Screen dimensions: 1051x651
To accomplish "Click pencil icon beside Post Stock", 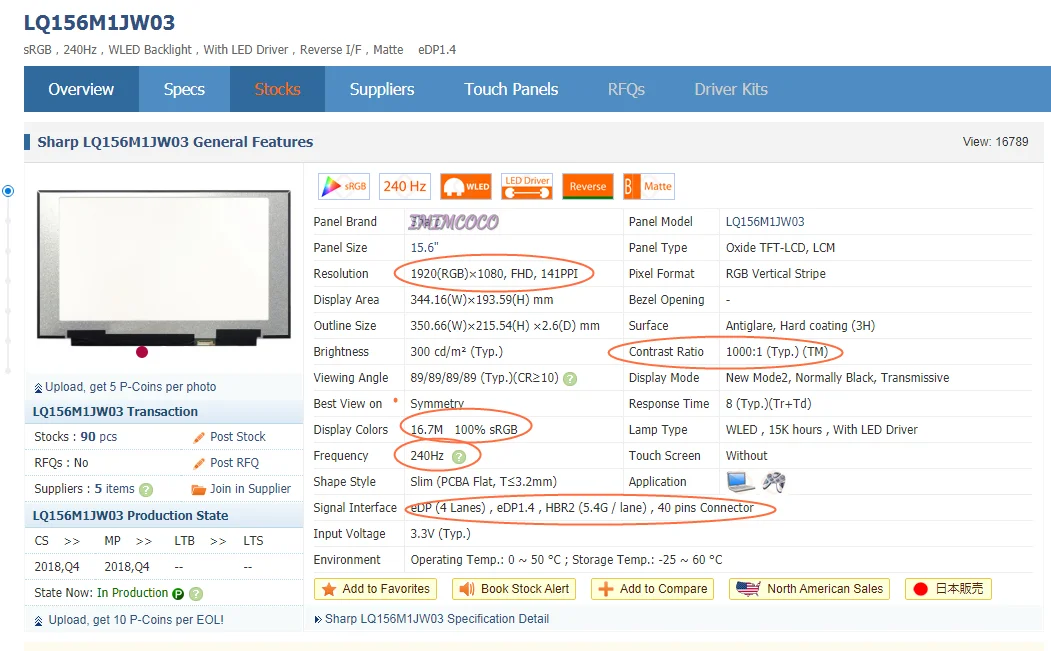I will click(x=199, y=438).
